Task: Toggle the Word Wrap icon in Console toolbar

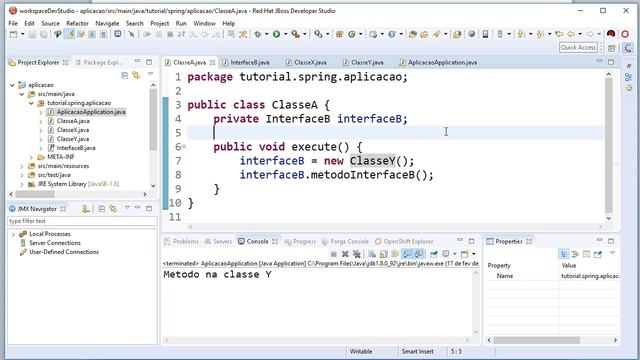Action: (x=395, y=254)
